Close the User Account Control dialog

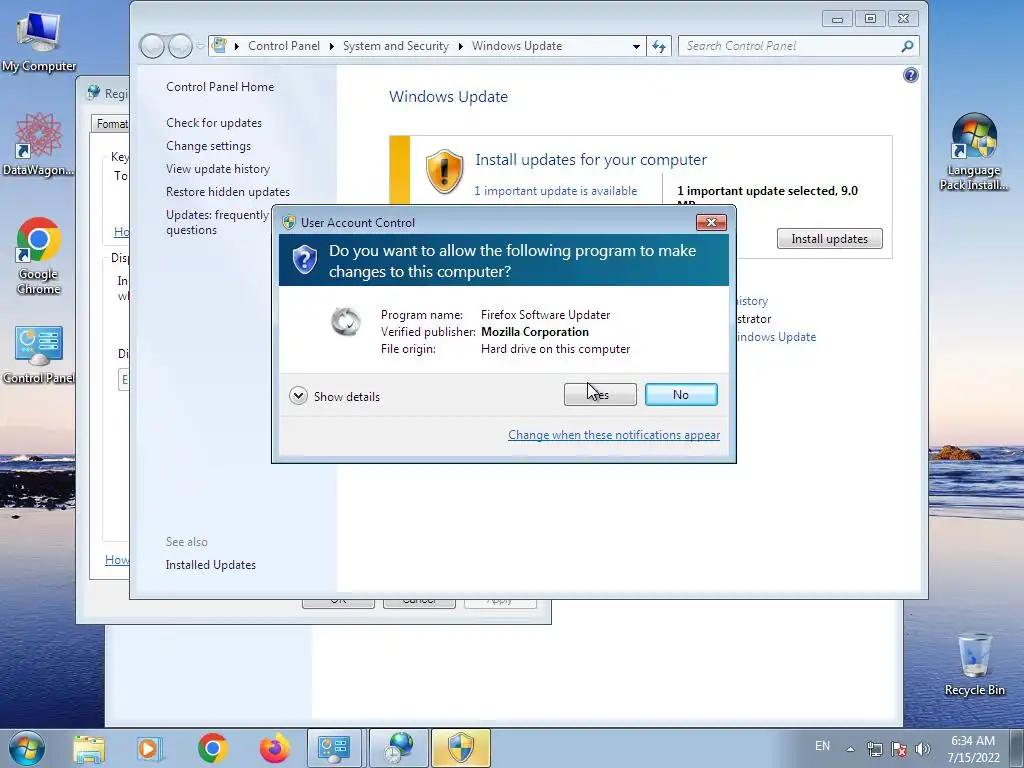click(x=711, y=223)
